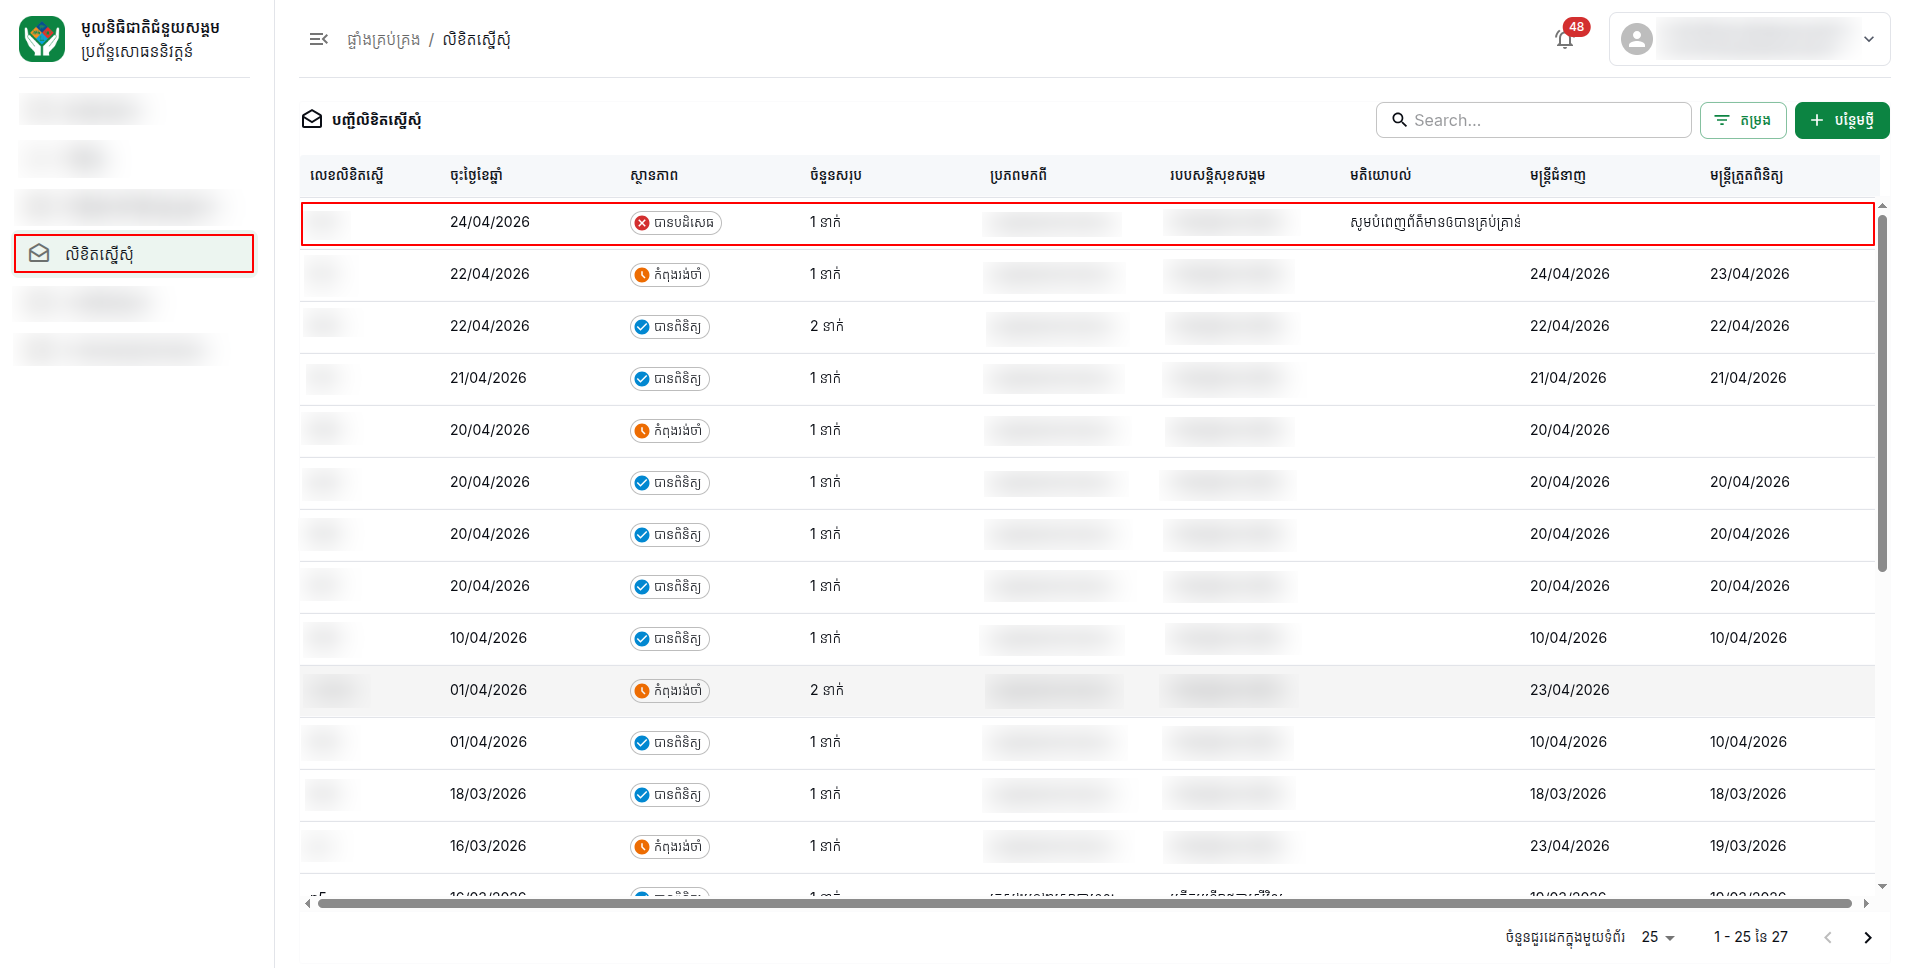Screen dimensions: 1907x968
Task: Click the vertical scrollbar of the table
Action: coord(1882,393)
